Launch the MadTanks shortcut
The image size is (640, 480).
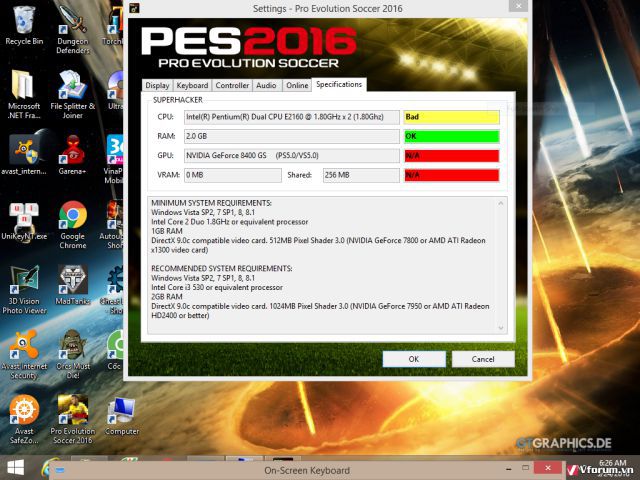click(x=73, y=285)
